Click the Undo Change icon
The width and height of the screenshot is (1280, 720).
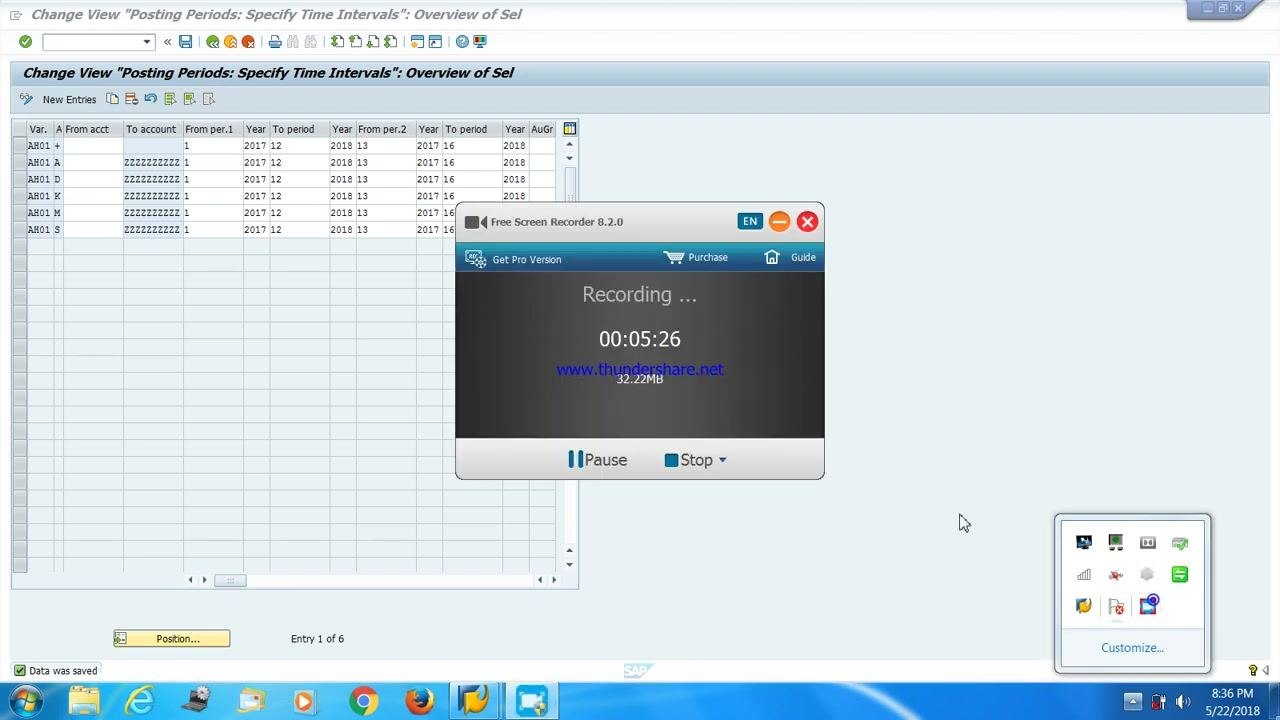[x=150, y=99]
